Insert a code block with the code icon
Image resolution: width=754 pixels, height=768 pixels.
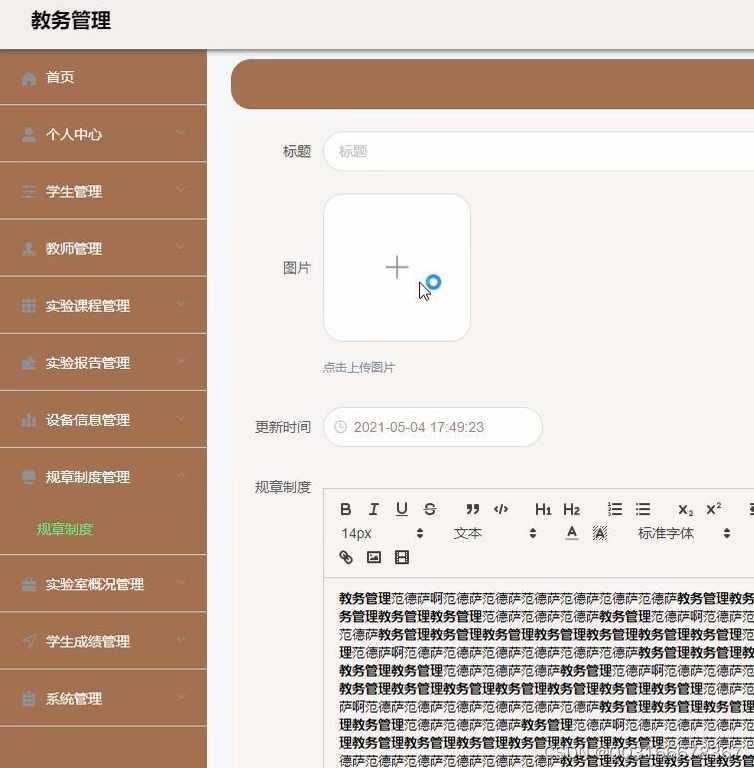(501, 509)
